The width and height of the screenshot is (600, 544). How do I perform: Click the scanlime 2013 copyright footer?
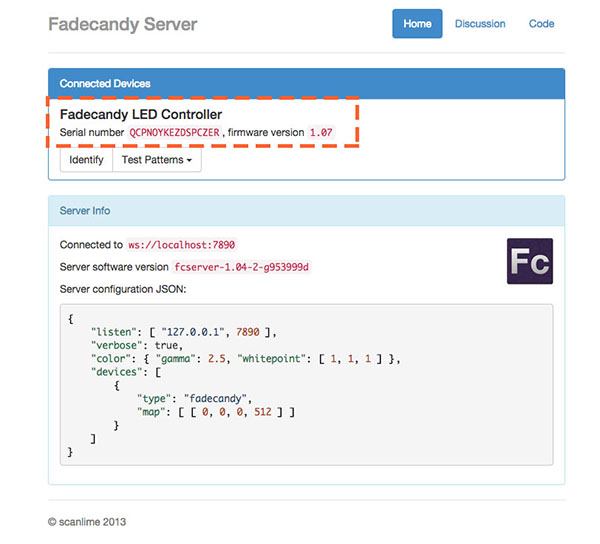click(87, 522)
